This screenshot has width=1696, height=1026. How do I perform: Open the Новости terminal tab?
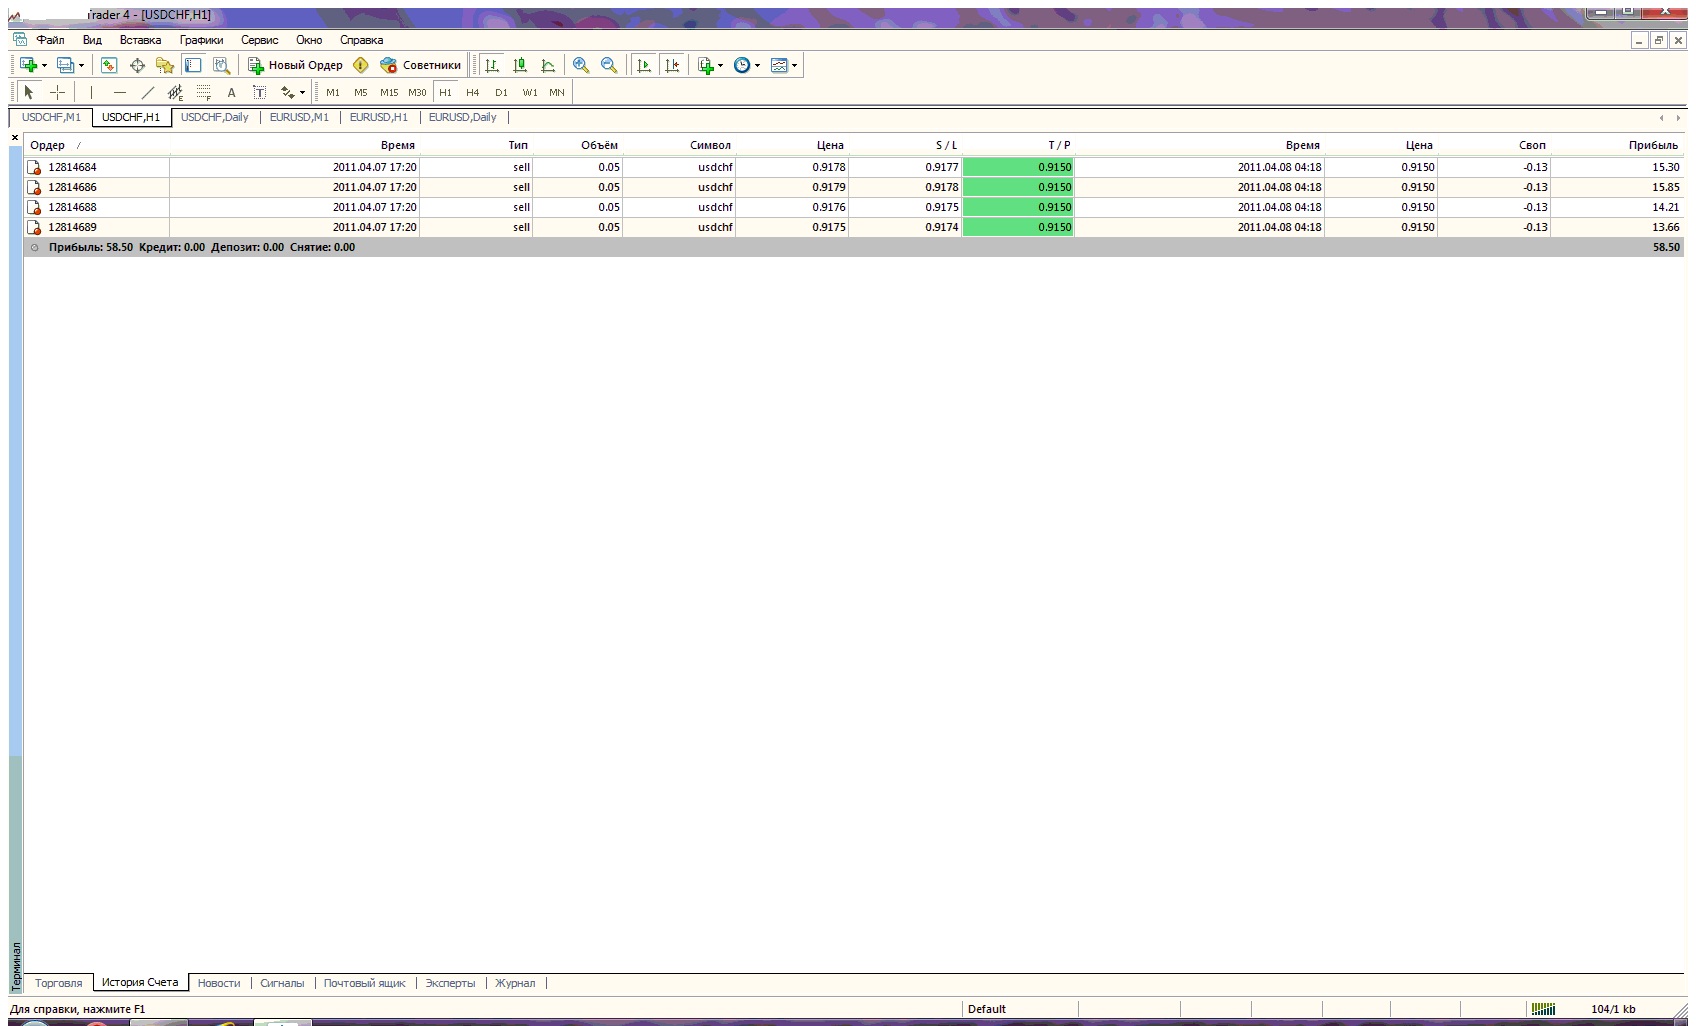[219, 983]
